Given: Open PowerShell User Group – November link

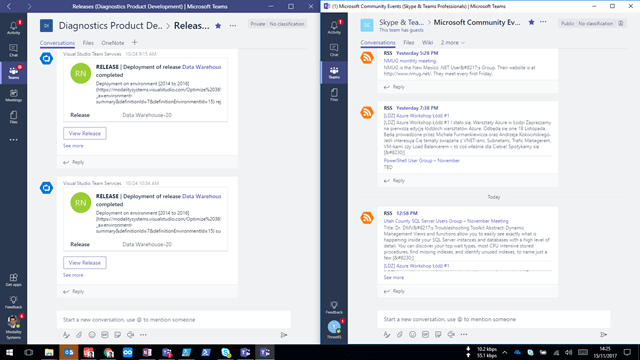Looking at the screenshot, I should tap(422, 160).
